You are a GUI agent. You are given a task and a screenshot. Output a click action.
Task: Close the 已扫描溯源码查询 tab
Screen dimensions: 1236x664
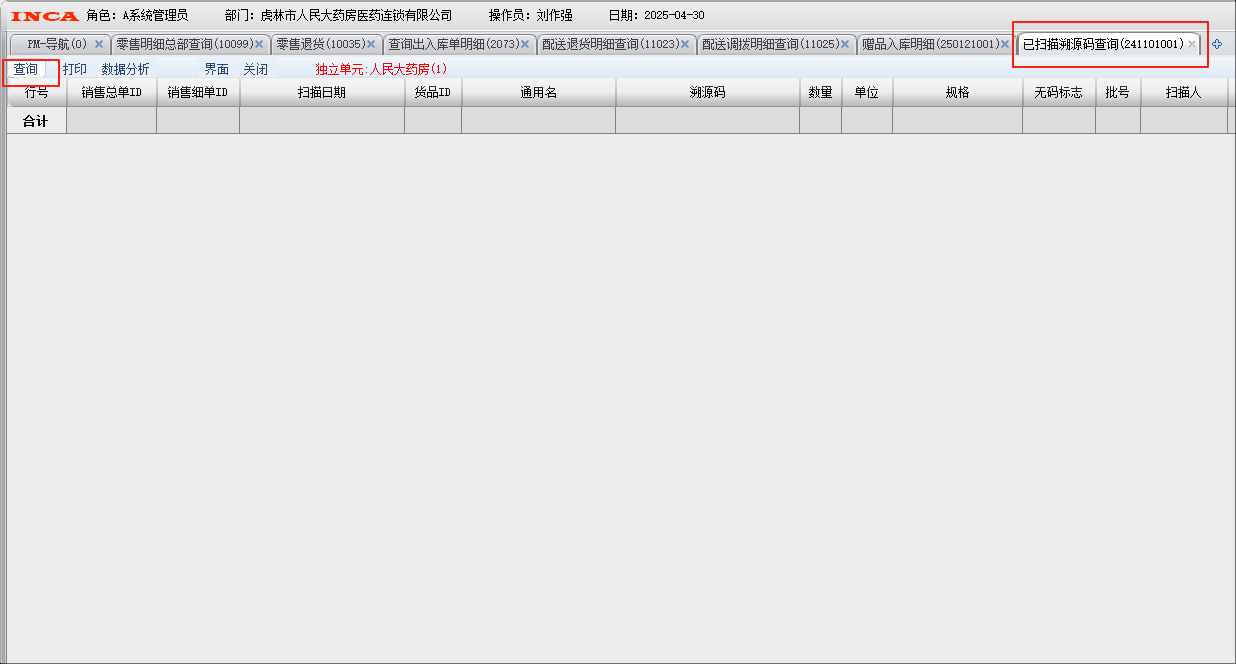1192,44
